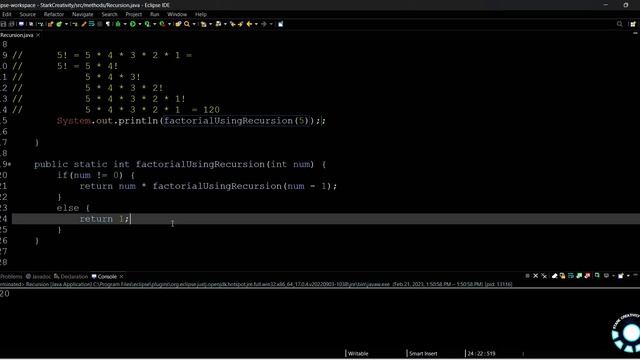Screen dimensions: 640x360
Task: Close the Recursion.java editor tab
Action: pyautogui.click(x=38, y=35)
